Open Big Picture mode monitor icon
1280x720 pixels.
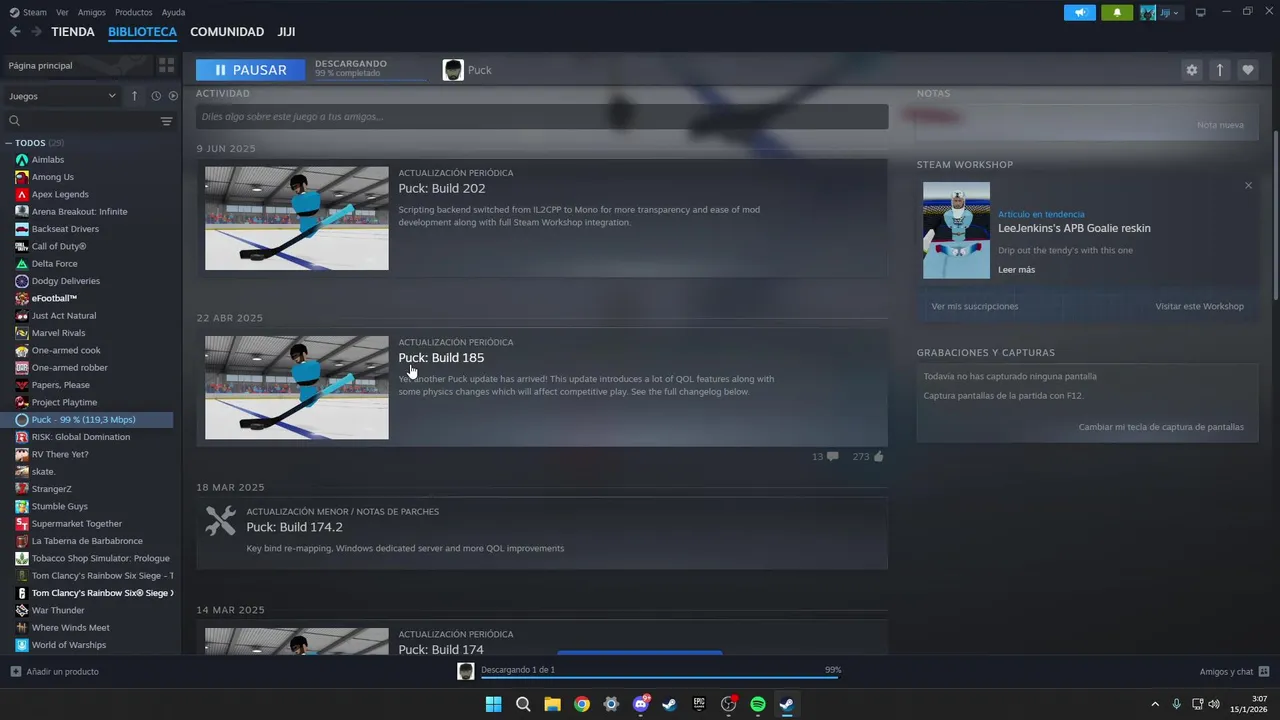click(1200, 13)
